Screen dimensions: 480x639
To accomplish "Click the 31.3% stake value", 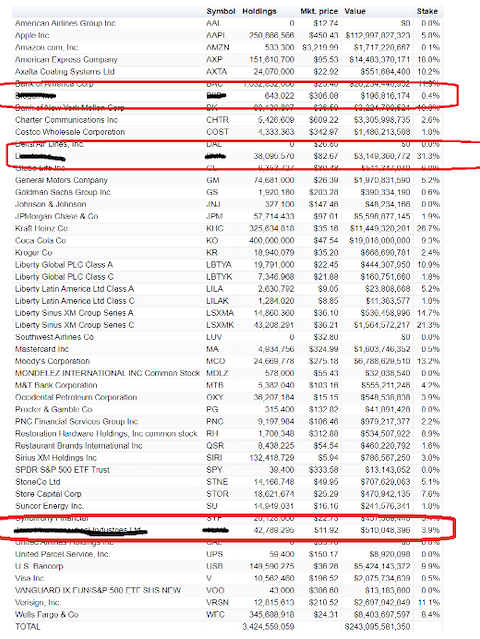I will (x=428, y=156).
